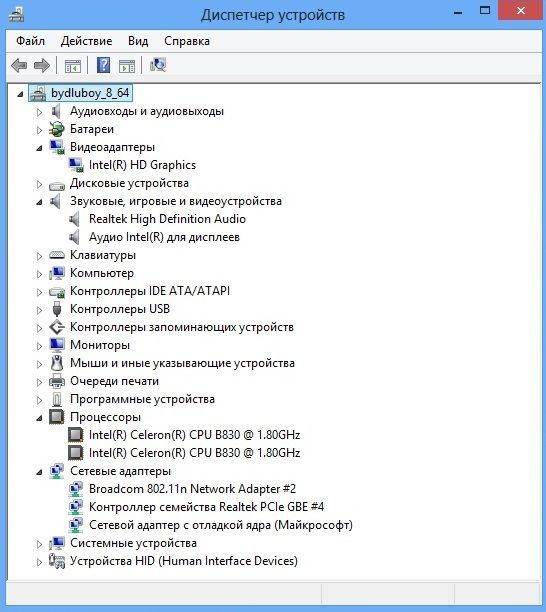Click the monitor icon beside Мониторы

coord(57,345)
